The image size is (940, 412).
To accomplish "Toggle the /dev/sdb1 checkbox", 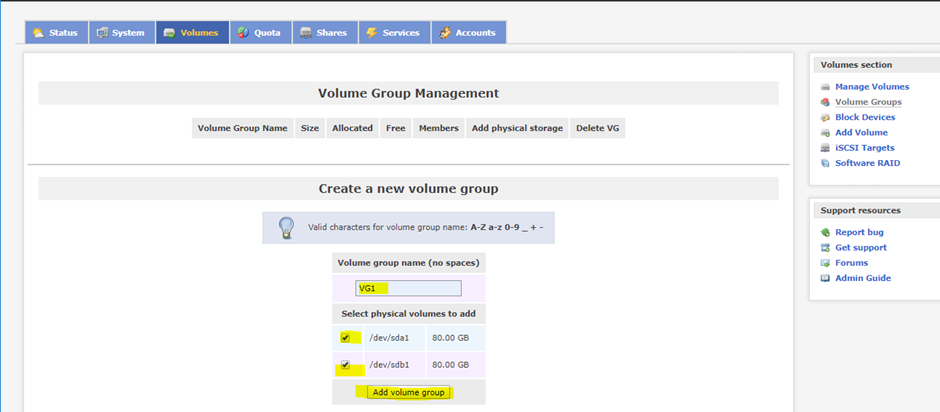I will pyautogui.click(x=345, y=365).
